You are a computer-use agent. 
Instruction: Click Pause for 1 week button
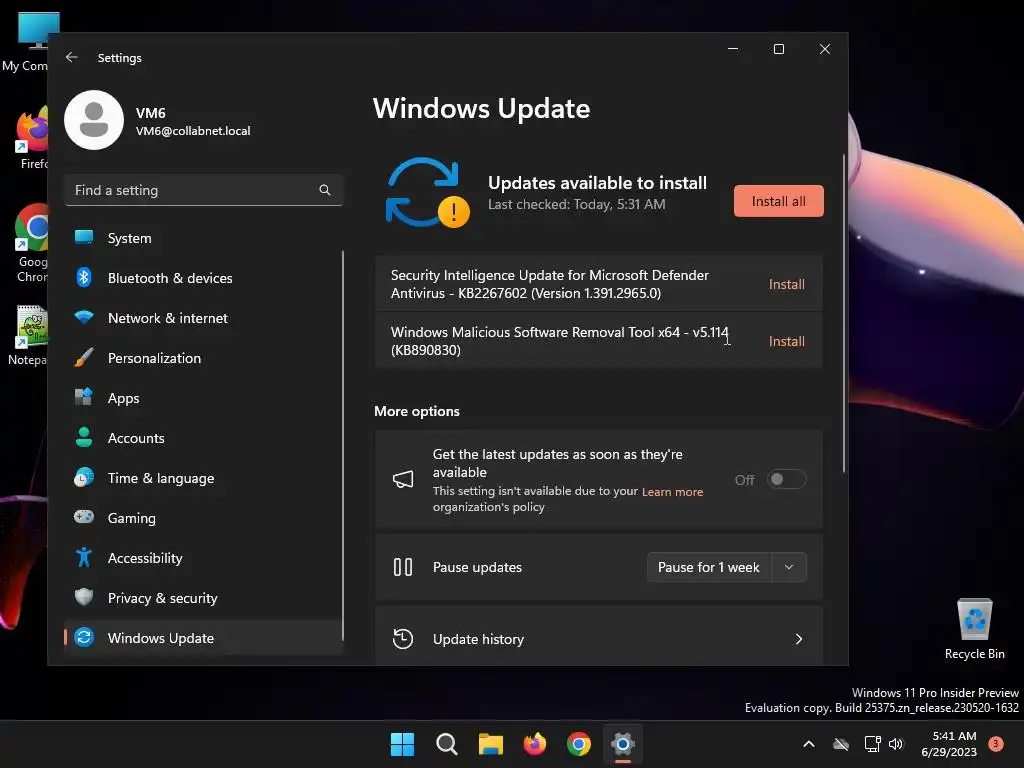709,567
